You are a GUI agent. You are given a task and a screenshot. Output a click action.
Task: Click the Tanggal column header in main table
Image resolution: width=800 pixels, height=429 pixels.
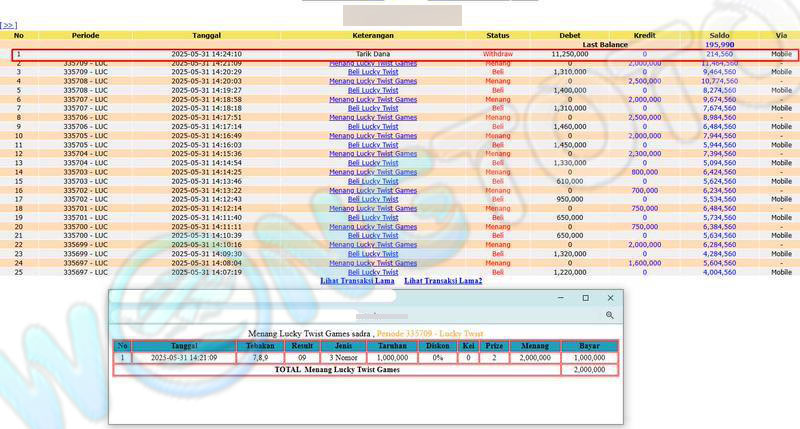coord(206,35)
